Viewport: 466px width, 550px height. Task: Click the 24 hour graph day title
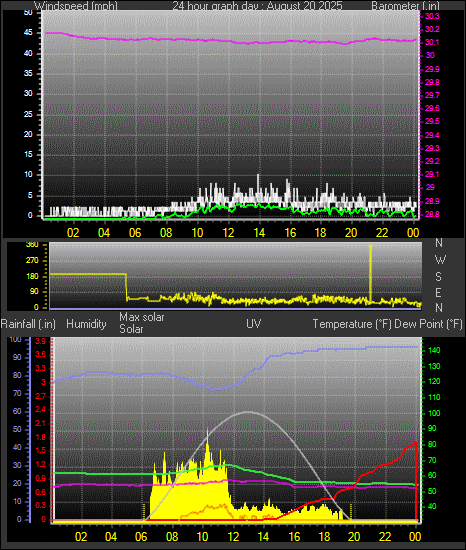pos(257,6)
